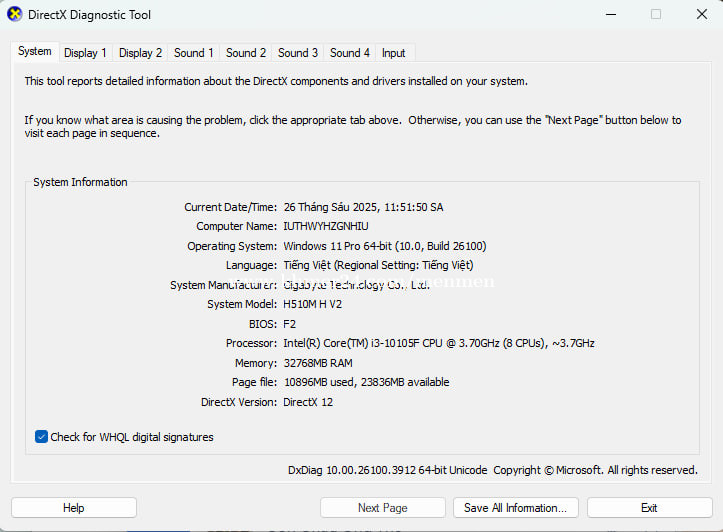Image resolution: width=723 pixels, height=532 pixels.
Task: Click the Operating System: label
Action: [x=232, y=246]
